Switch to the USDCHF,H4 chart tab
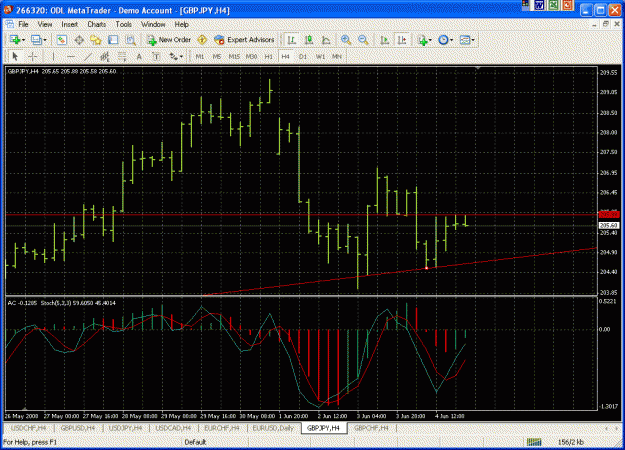 pos(28,428)
